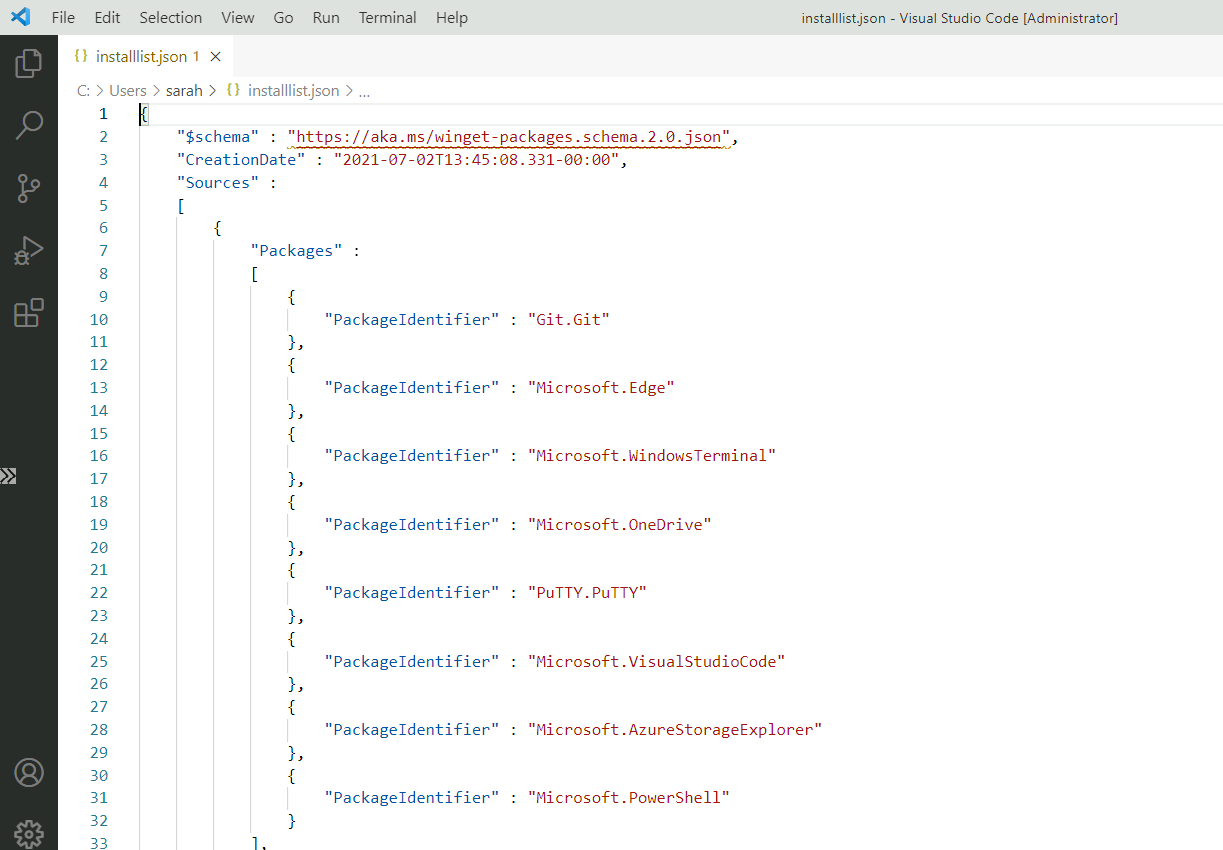Viewport: 1223px width, 850px height.
Task: Click the "PuTTY.PuTTY" package value
Action: [587, 593]
